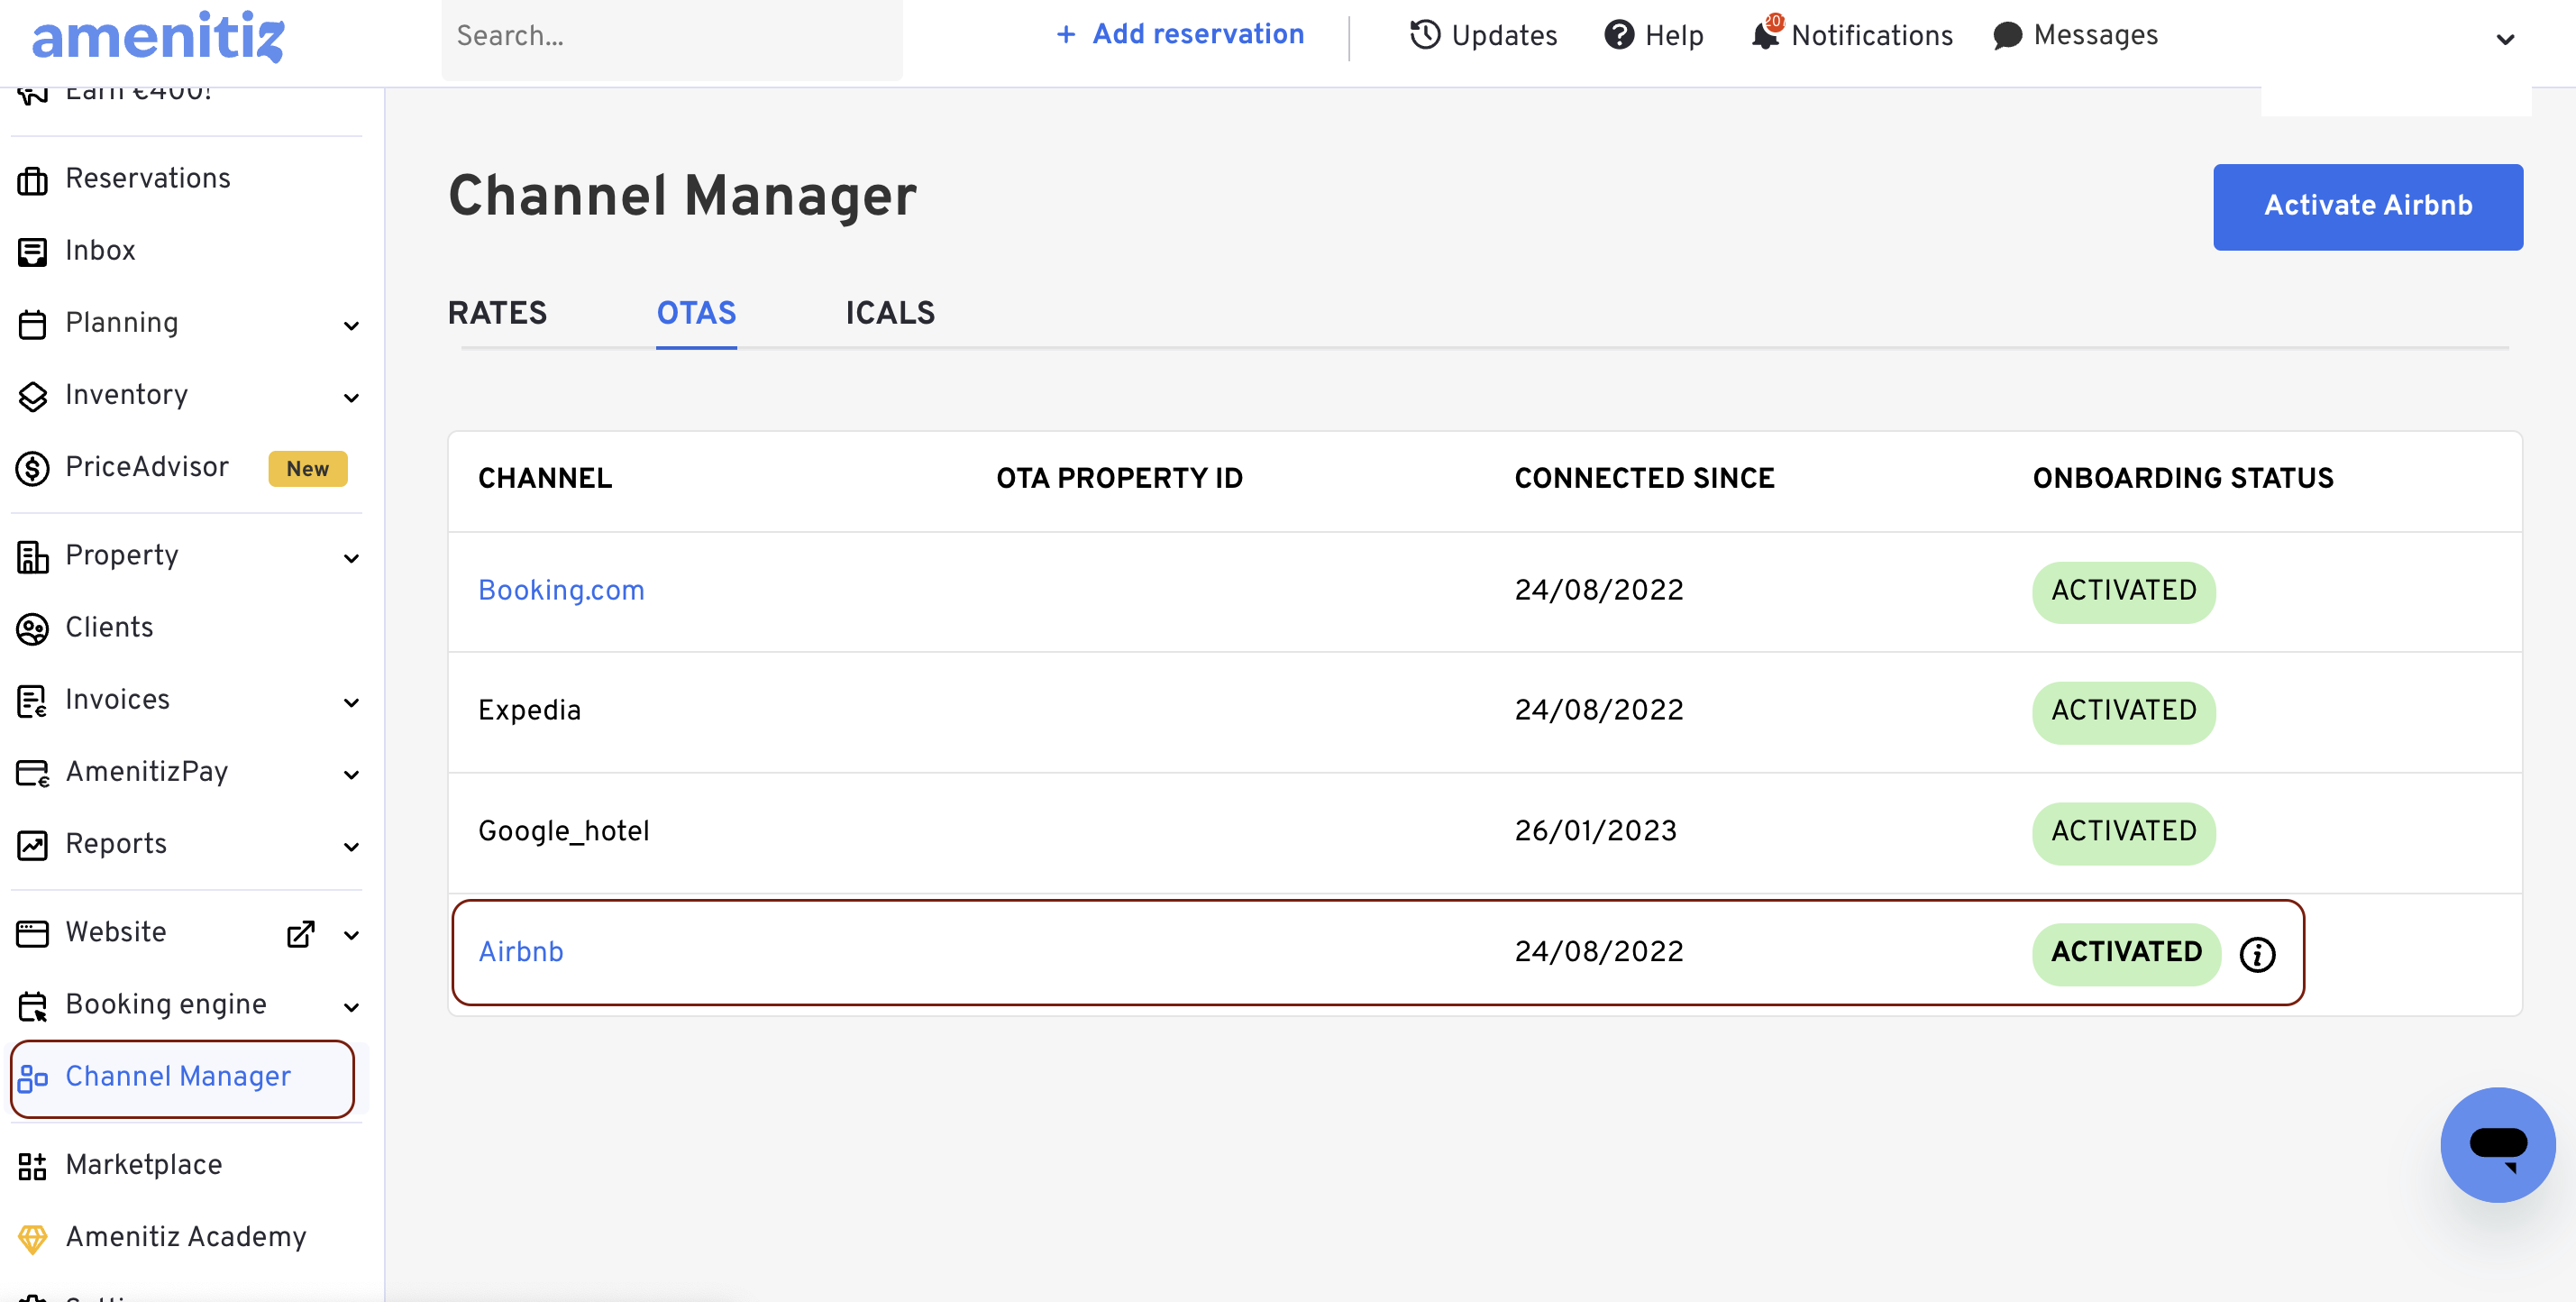Image resolution: width=2576 pixels, height=1302 pixels.
Task: Click the Property building icon
Action: click(x=32, y=557)
